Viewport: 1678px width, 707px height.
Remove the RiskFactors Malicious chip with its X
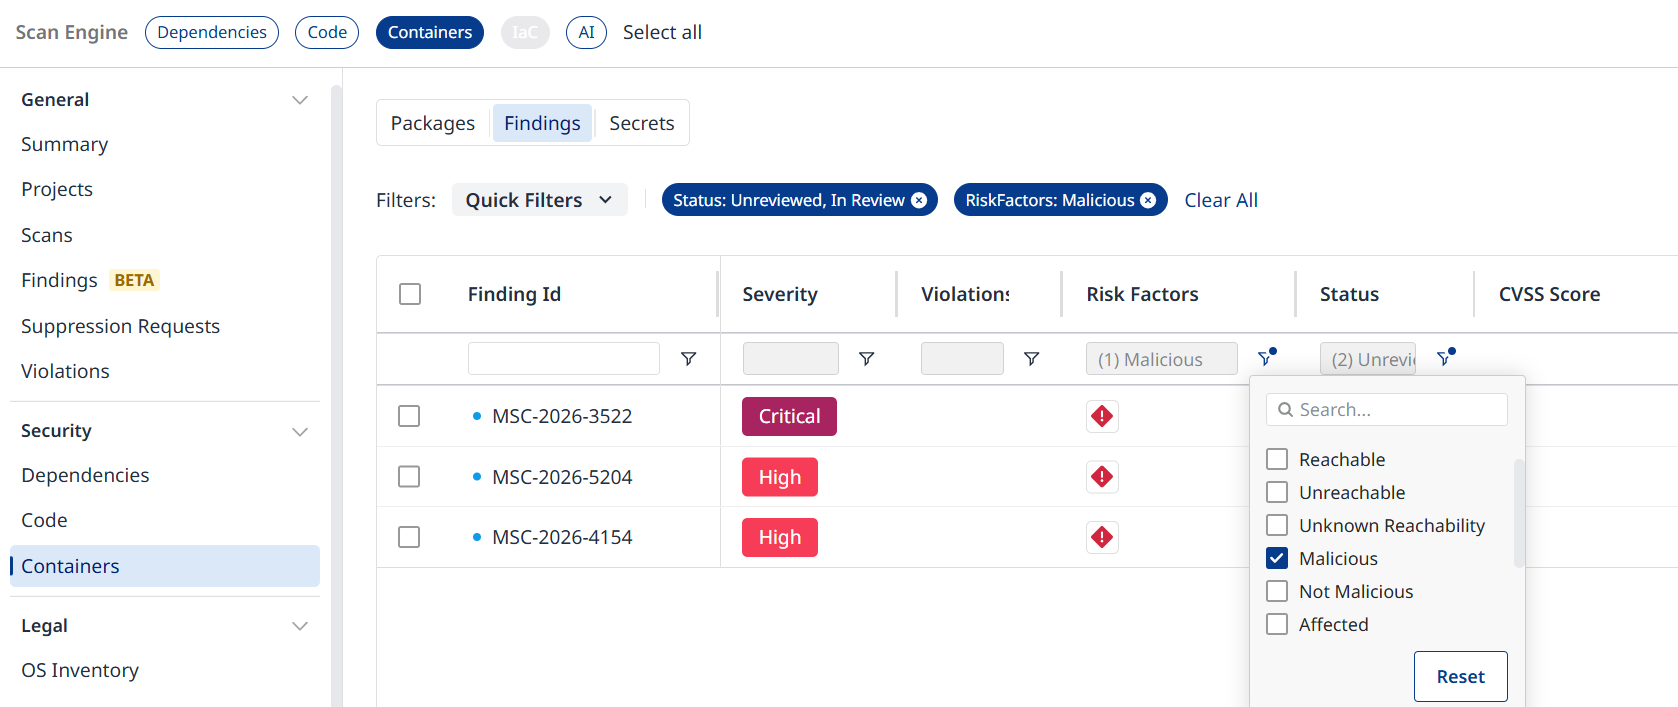point(1148,200)
